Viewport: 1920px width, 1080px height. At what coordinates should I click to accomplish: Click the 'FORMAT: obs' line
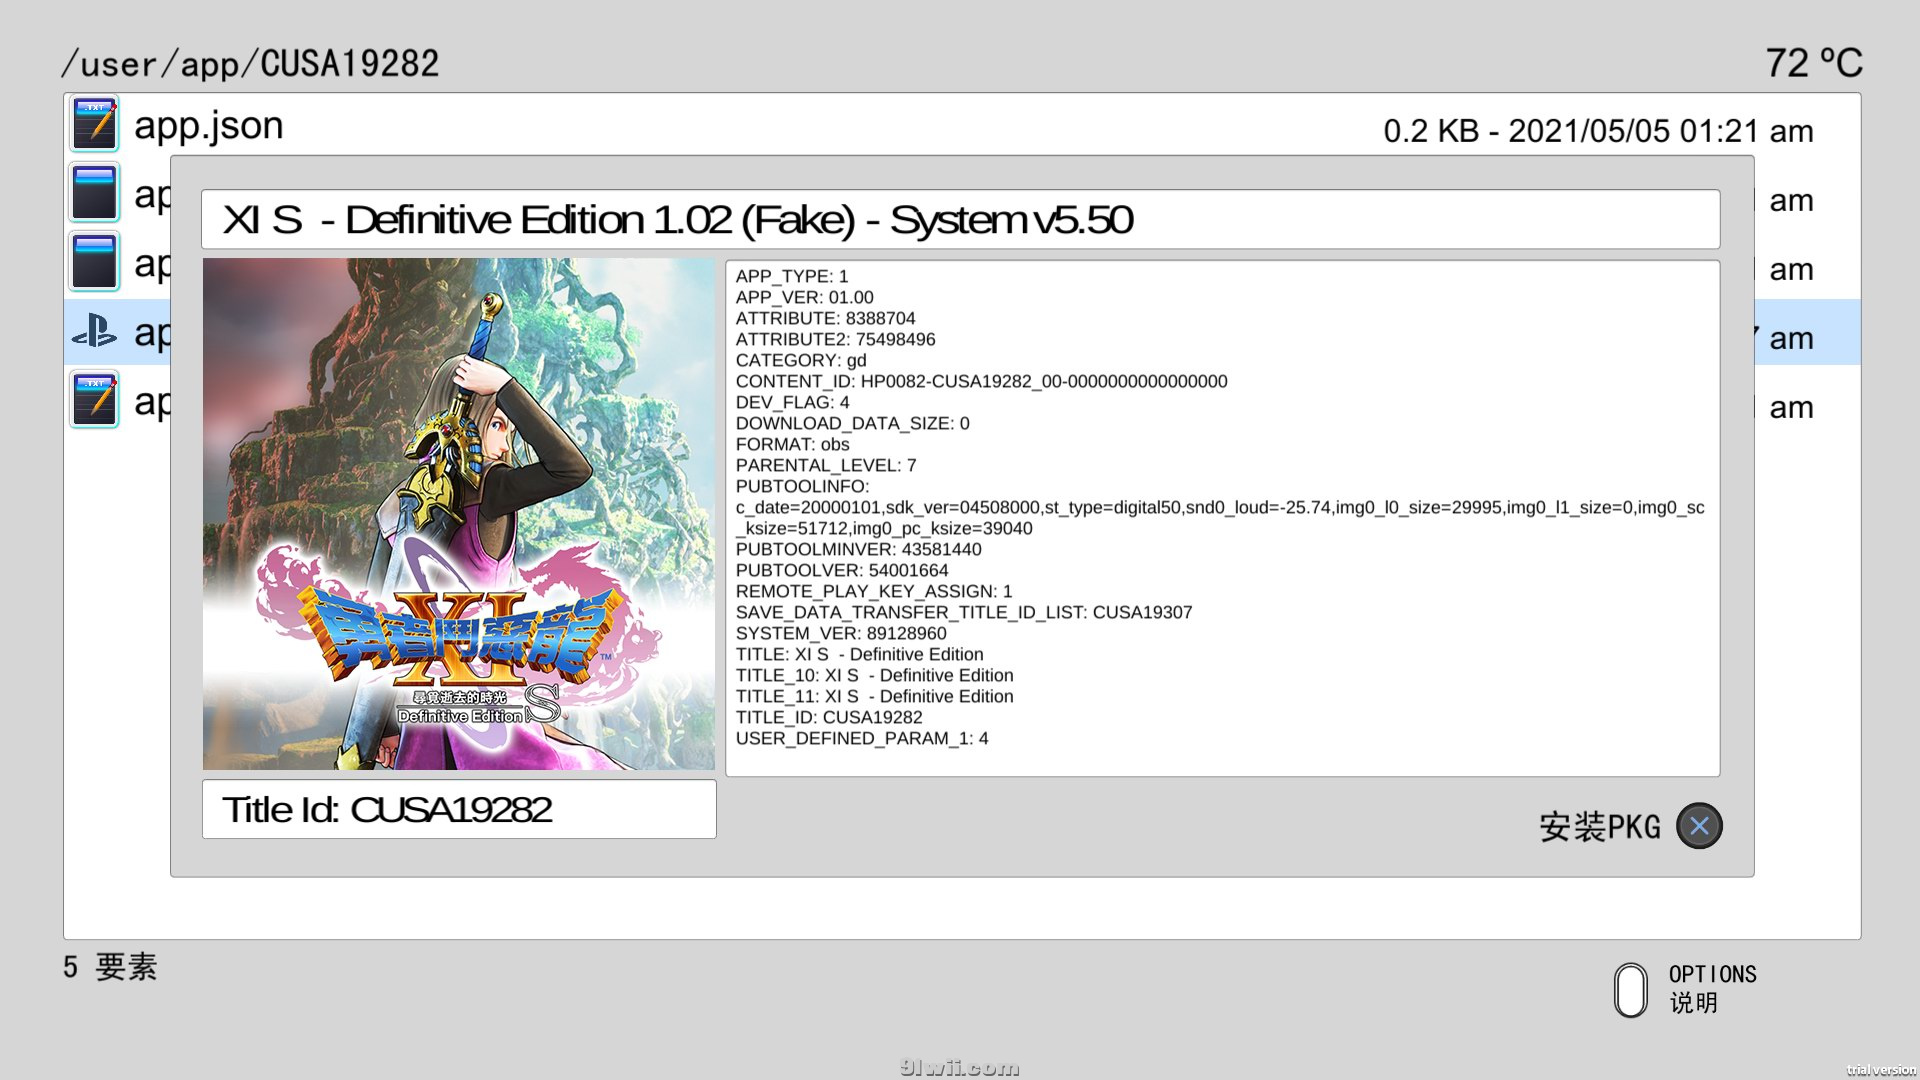click(x=793, y=444)
